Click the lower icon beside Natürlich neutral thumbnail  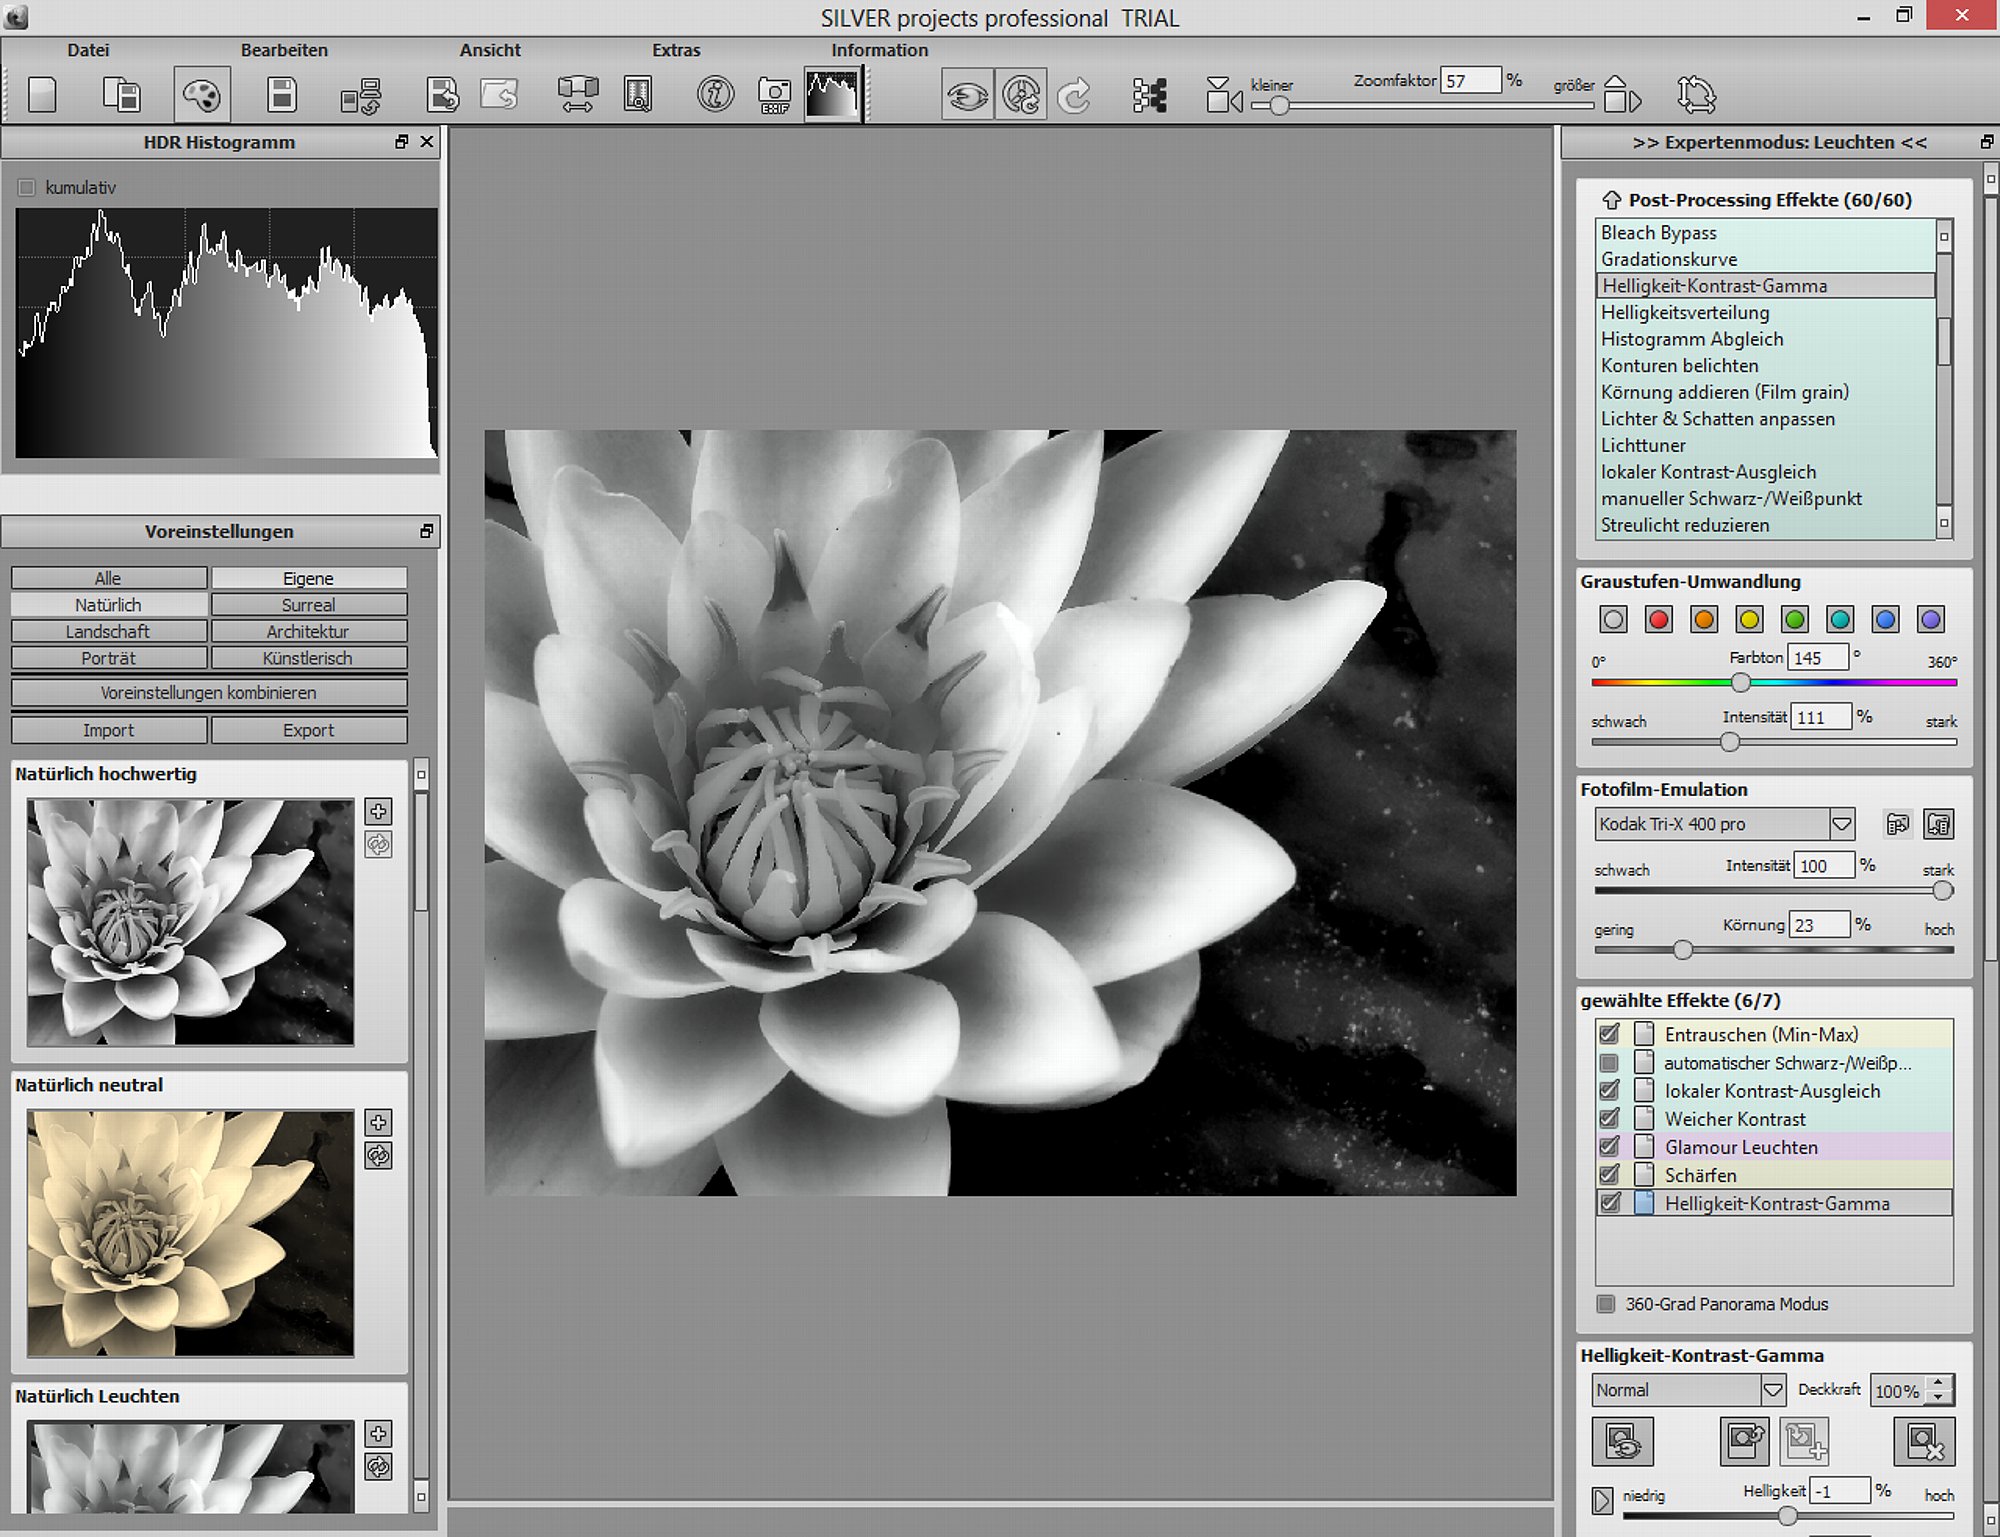click(x=378, y=1156)
